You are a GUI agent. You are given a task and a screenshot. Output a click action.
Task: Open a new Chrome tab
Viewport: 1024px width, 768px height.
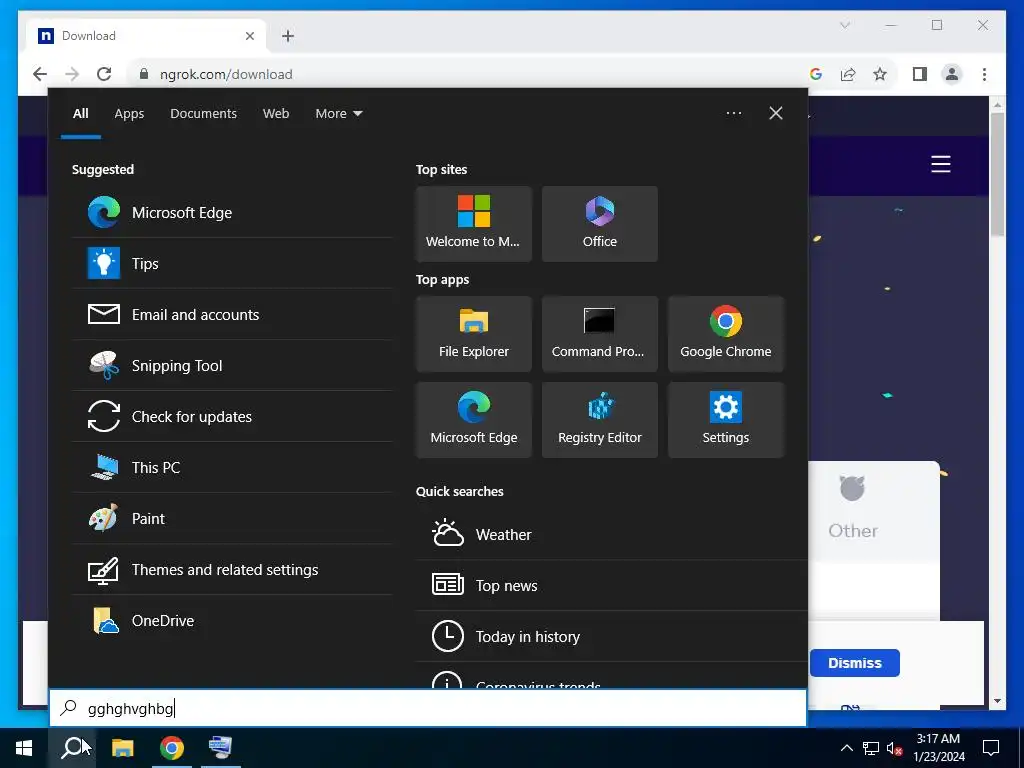click(288, 36)
